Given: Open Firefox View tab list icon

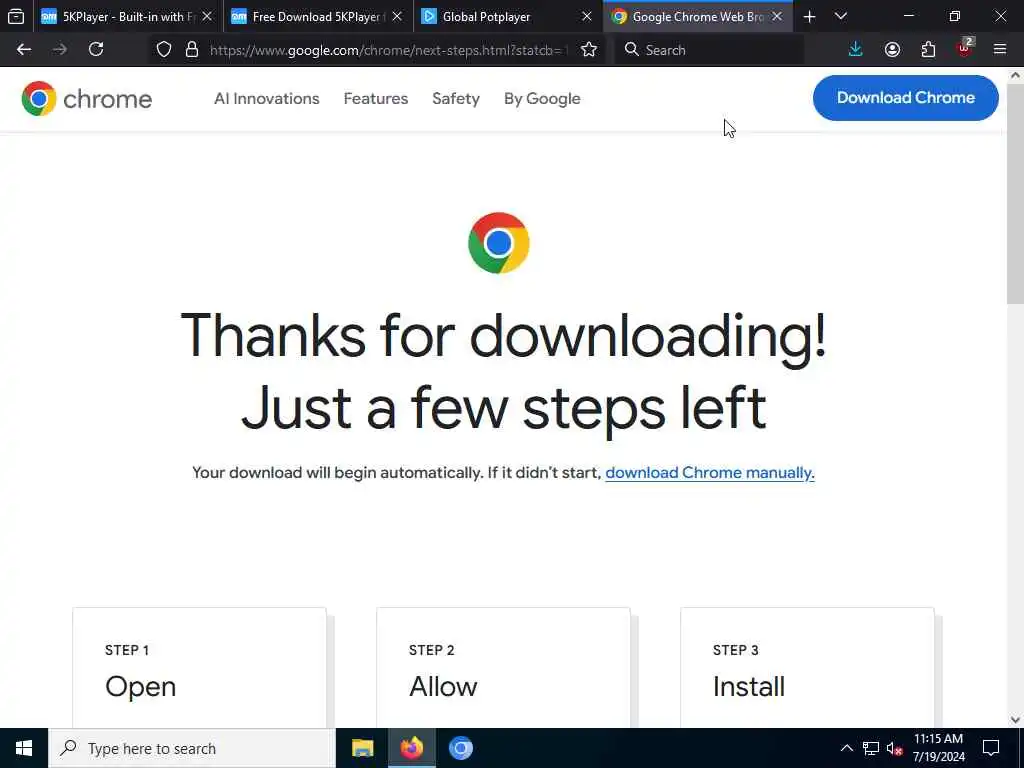Looking at the screenshot, I should (x=16, y=16).
